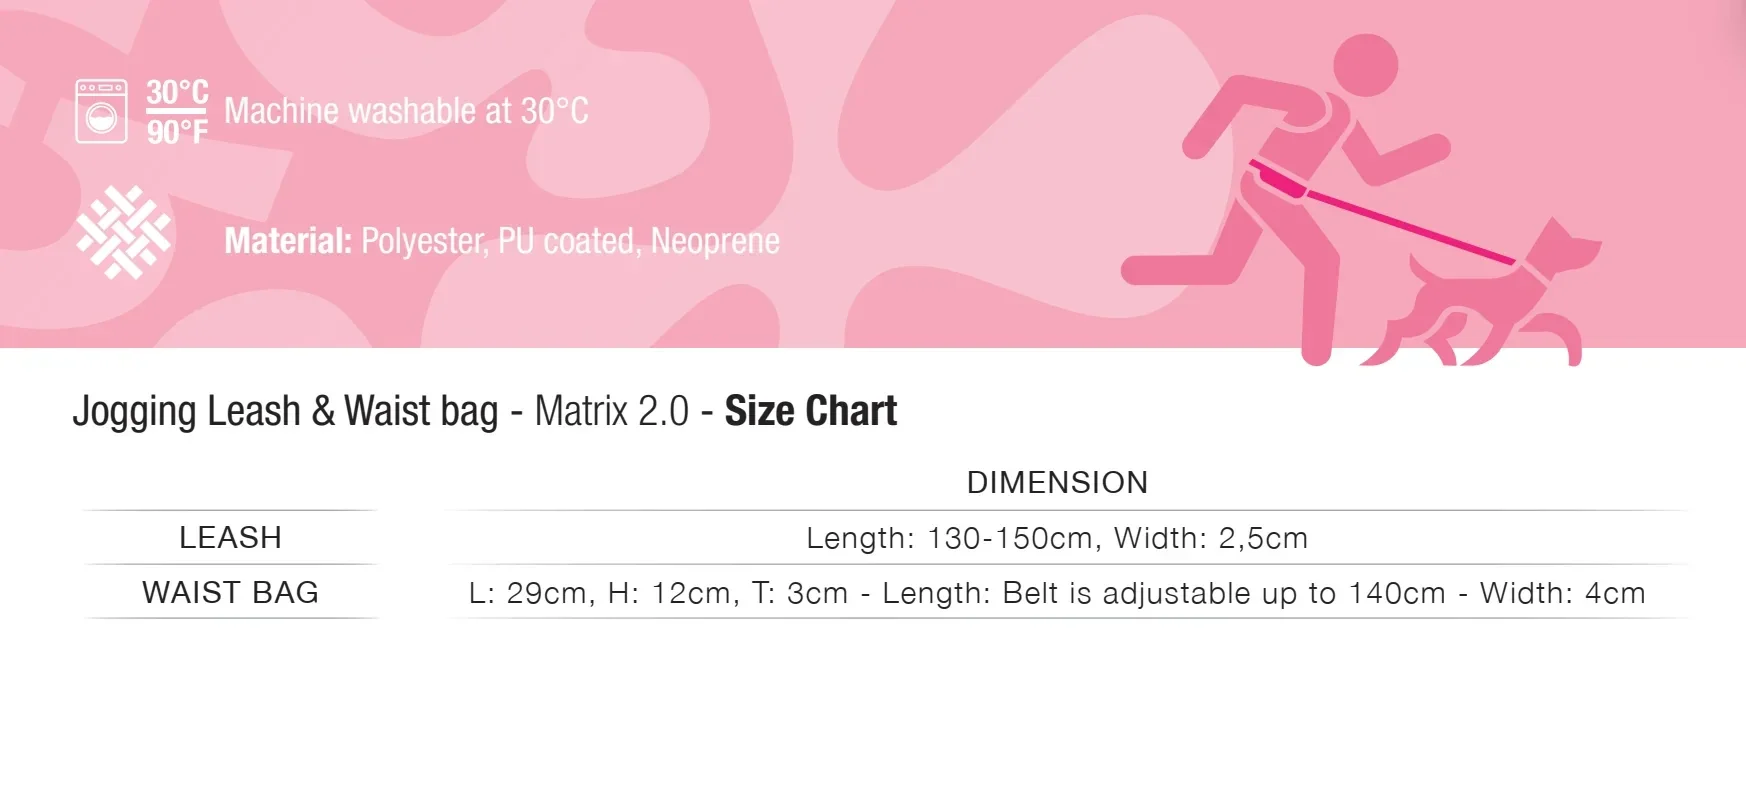Click the woven fabric material icon
This screenshot has height=798, width=1746.
coord(124,232)
